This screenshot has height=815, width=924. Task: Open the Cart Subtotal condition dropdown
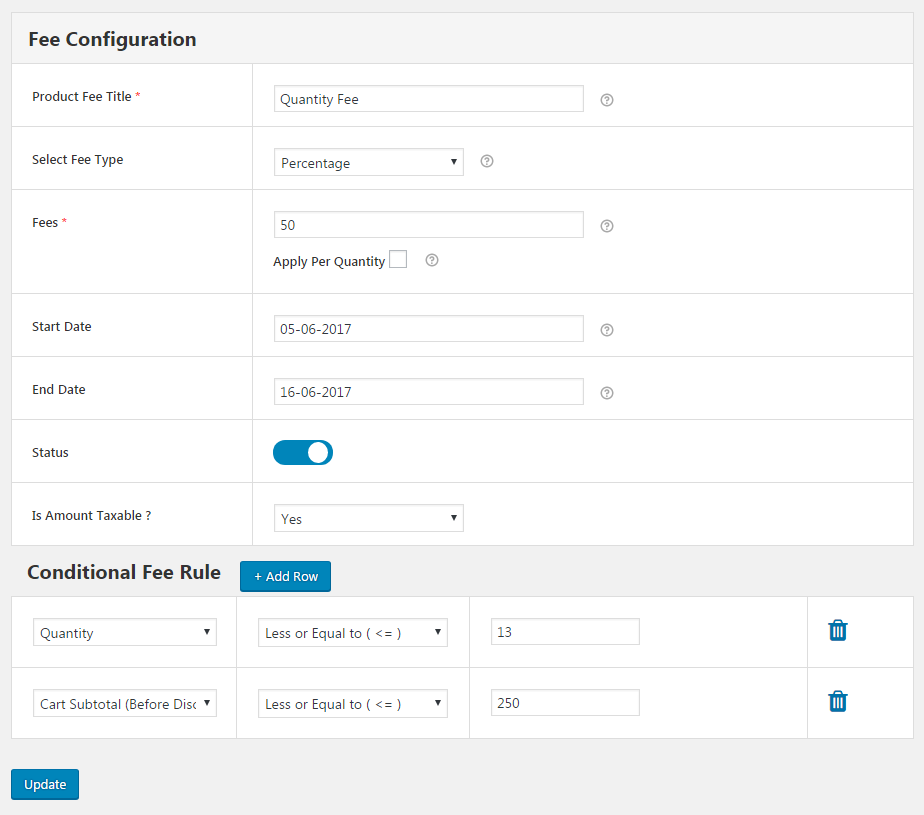[x=125, y=703]
